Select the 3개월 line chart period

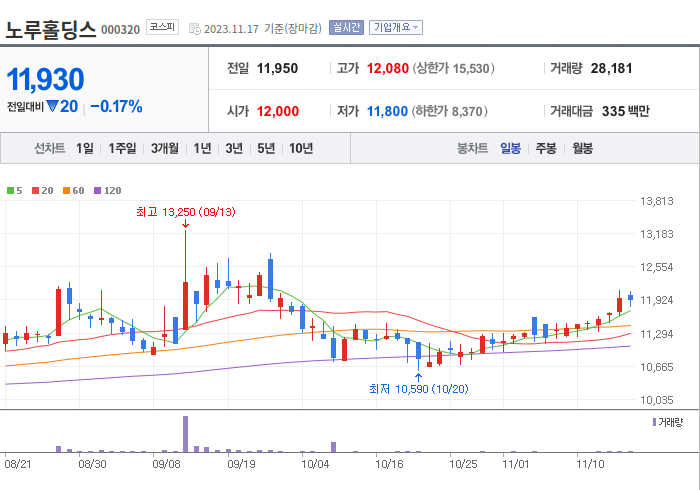tap(165, 148)
